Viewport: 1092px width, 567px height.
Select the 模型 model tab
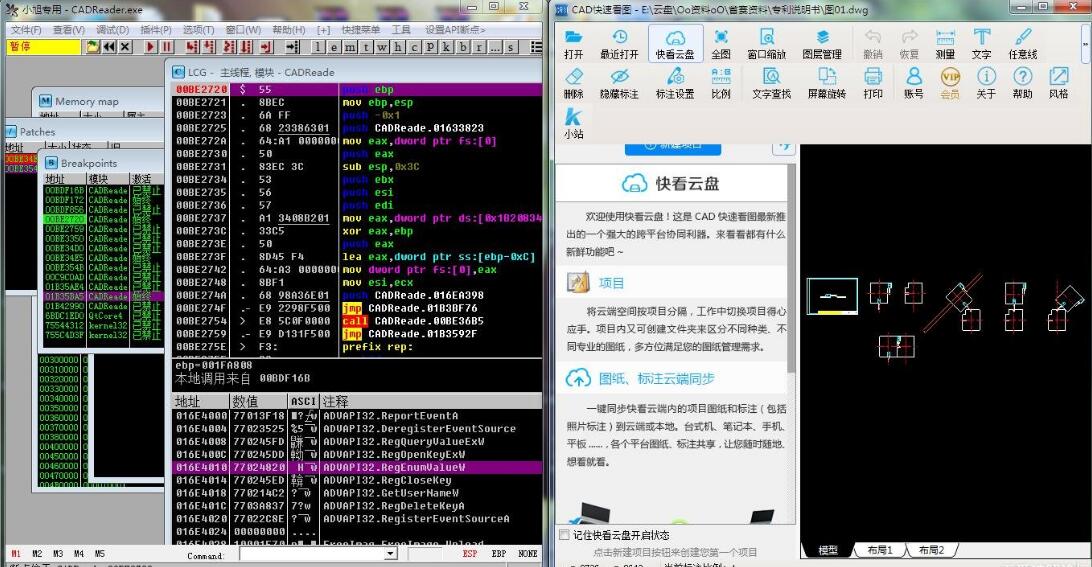pyautogui.click(x=827, y=550)
